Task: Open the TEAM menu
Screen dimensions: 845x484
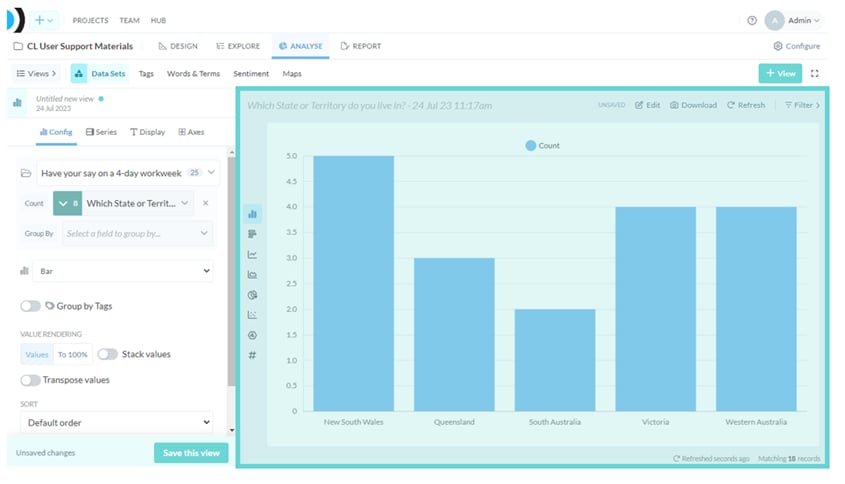Action: [129, 20]
